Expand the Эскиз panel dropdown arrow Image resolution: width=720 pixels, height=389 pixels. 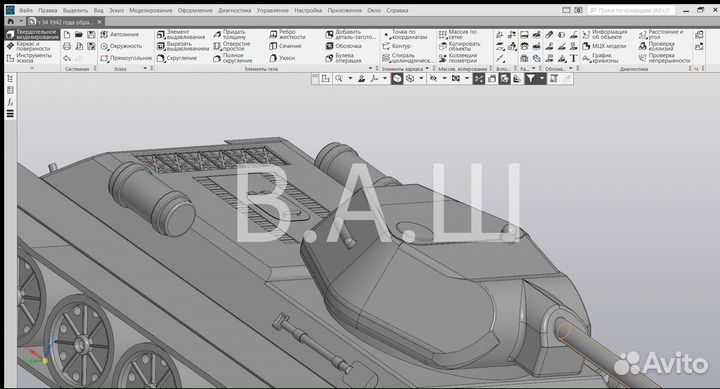pyautogui.click(x=145, y=68)
